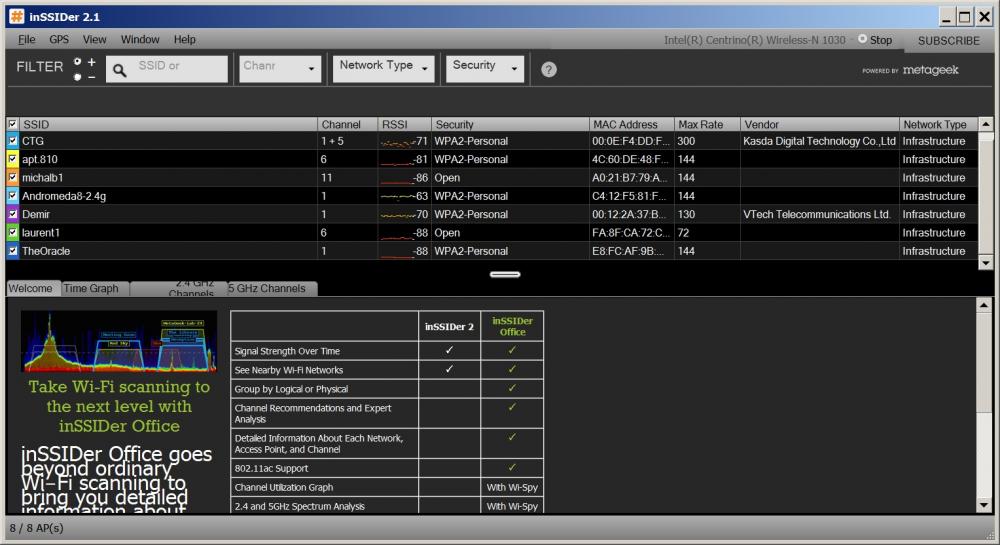1000x545 pixels.
Task: Select the laurent1 network row
Action: pos(492,233)
